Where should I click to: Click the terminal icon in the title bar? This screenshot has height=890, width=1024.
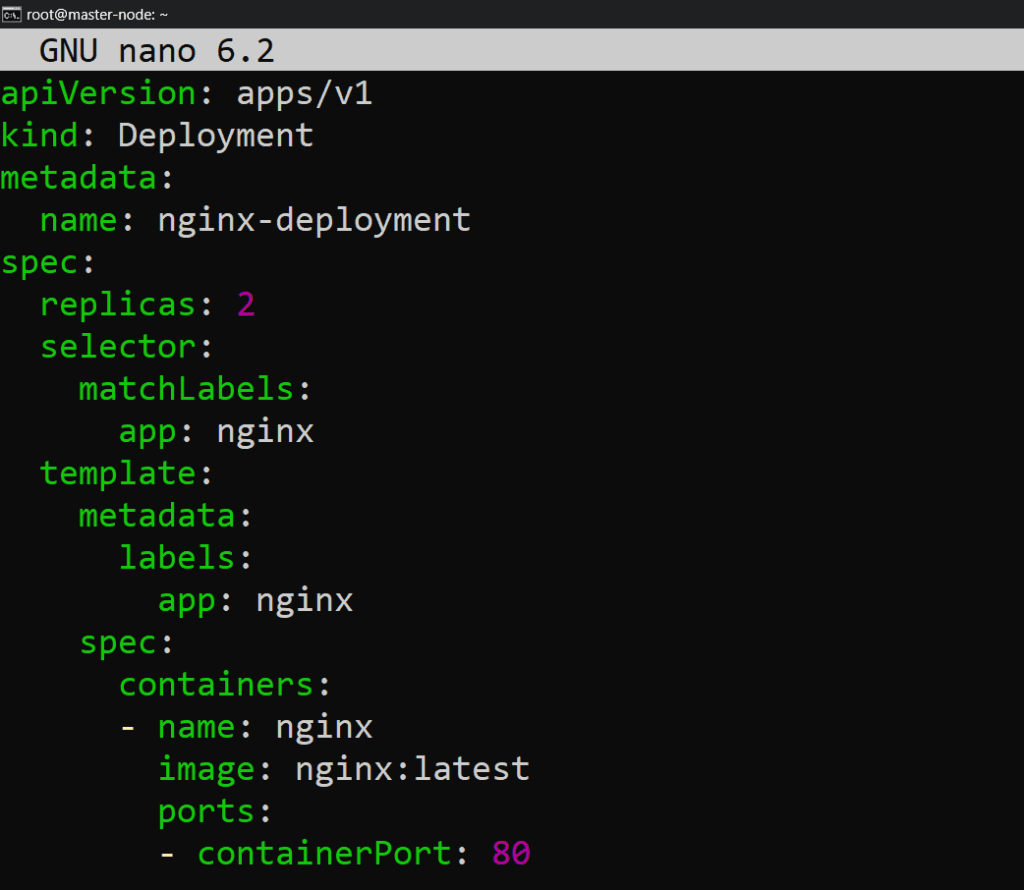pos(12,14)
